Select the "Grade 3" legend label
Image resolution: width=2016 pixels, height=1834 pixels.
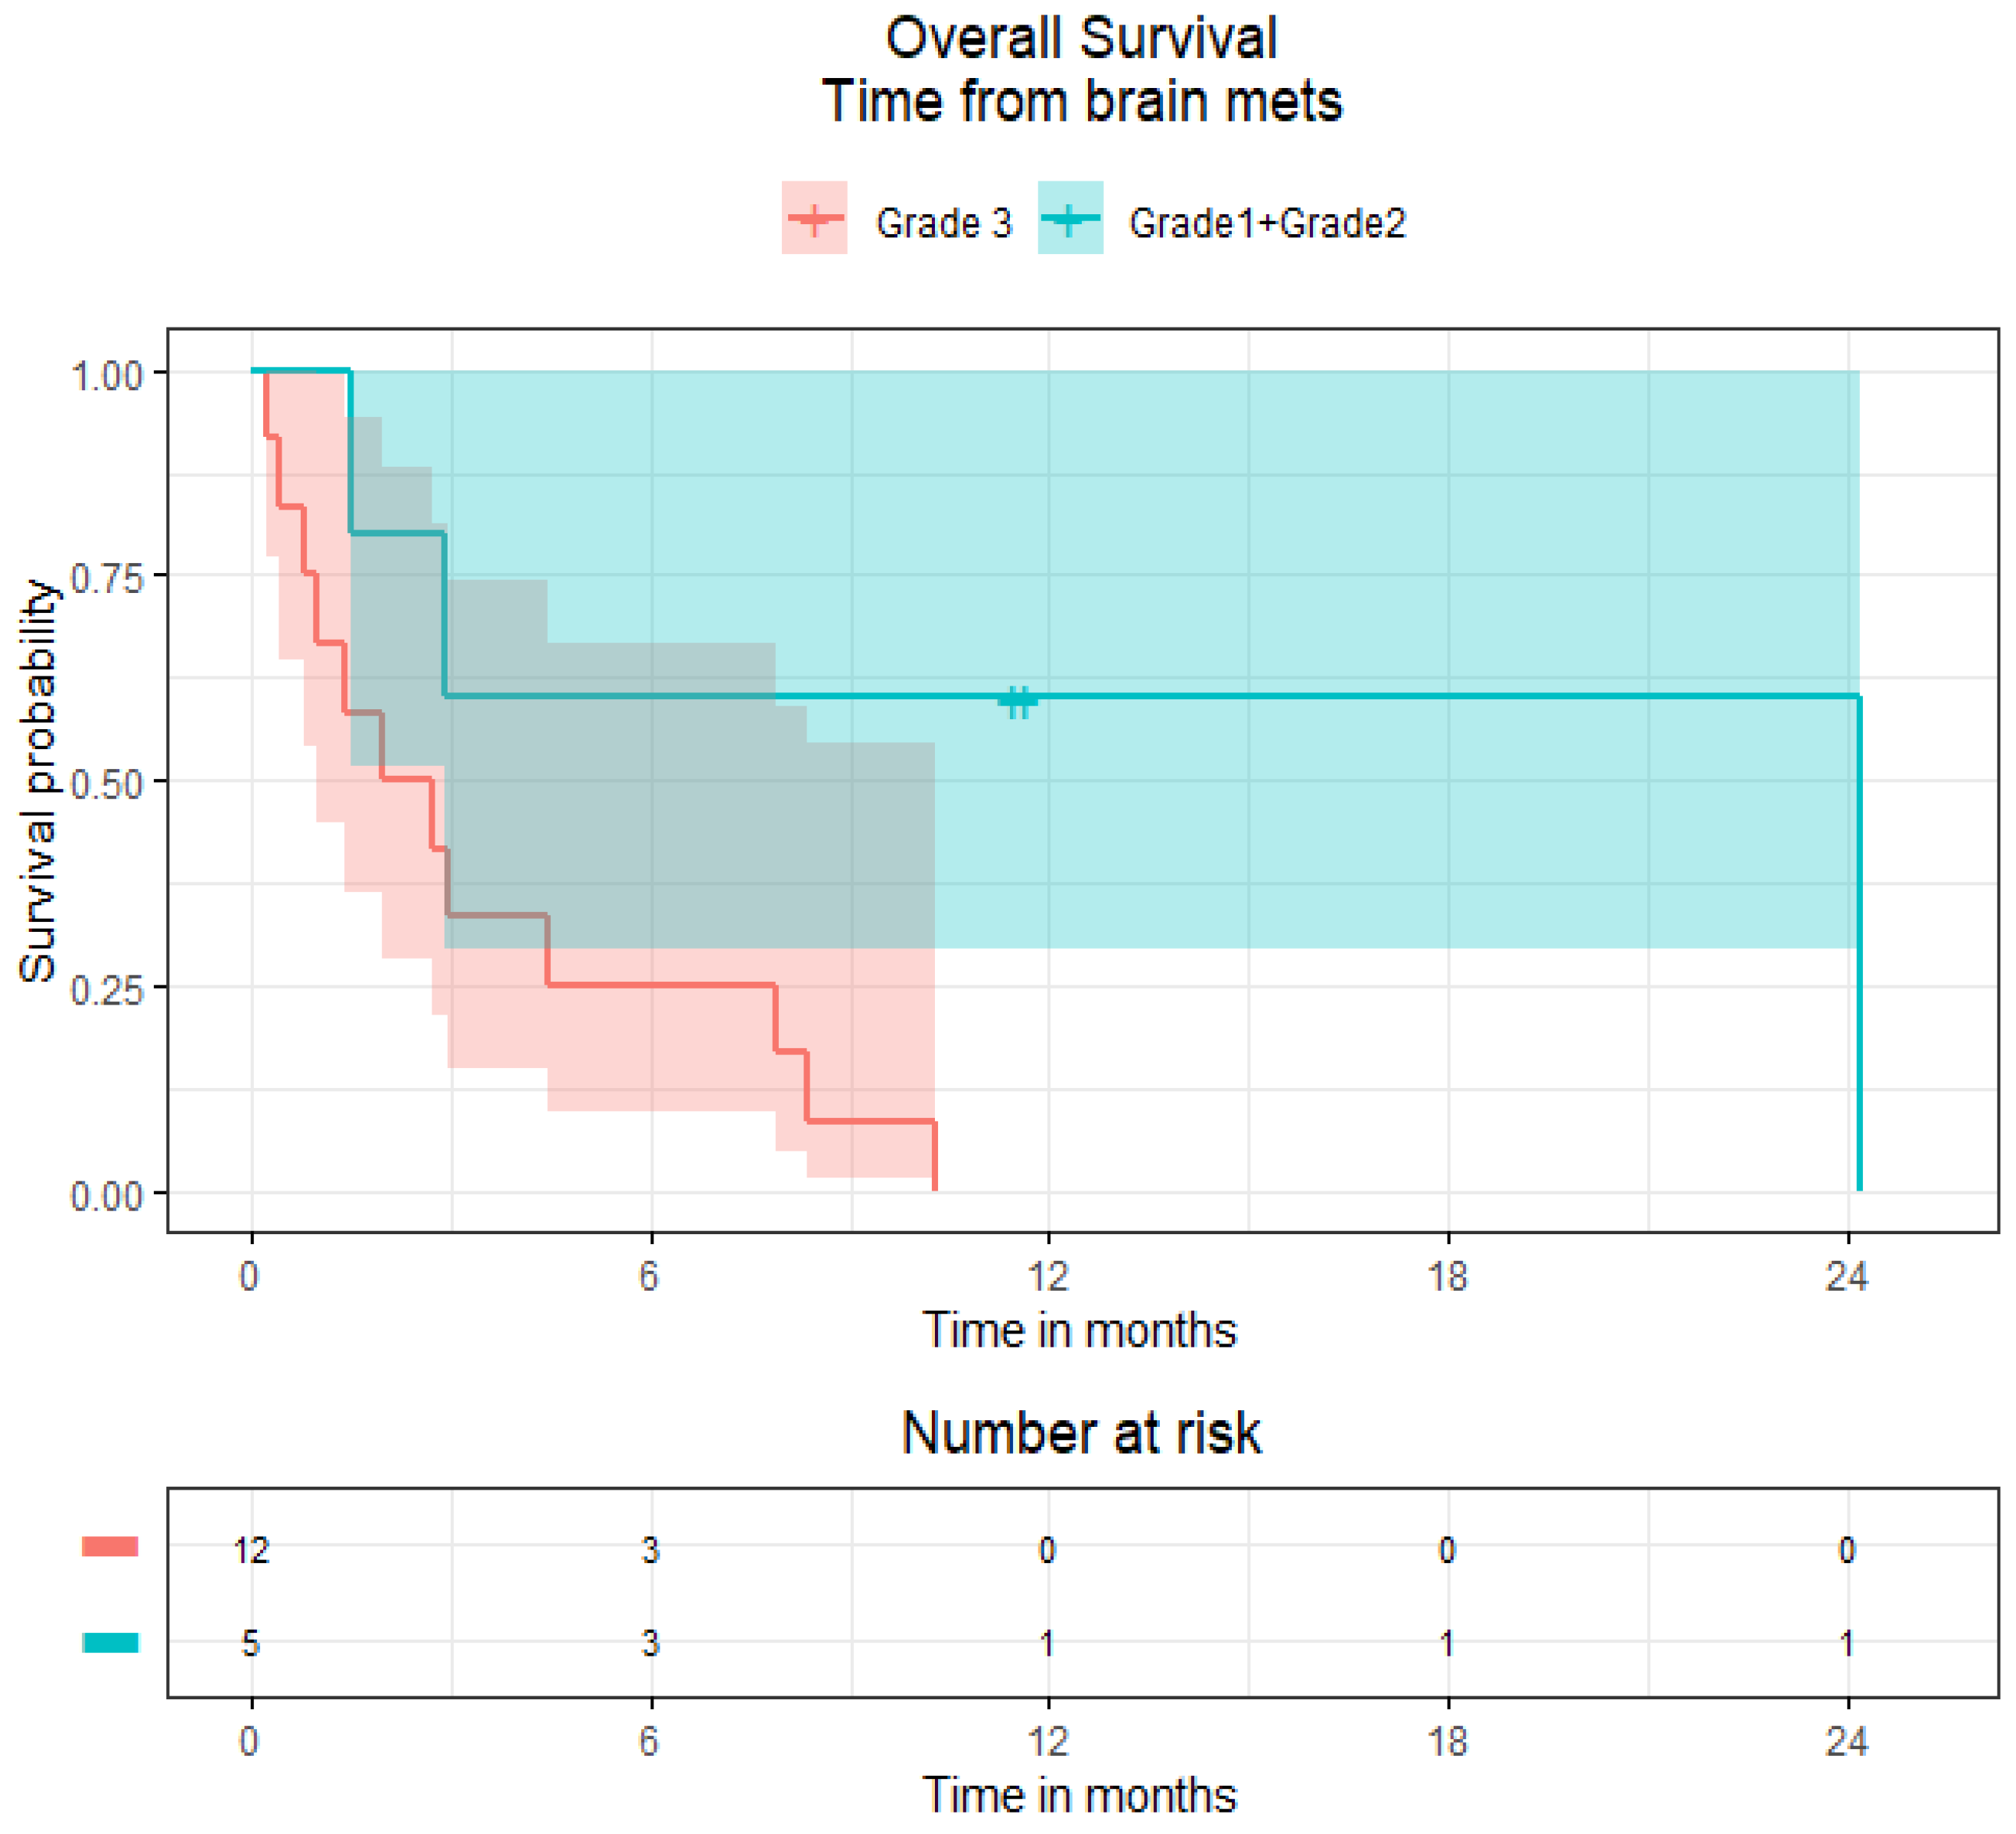[x=943, y=223]
